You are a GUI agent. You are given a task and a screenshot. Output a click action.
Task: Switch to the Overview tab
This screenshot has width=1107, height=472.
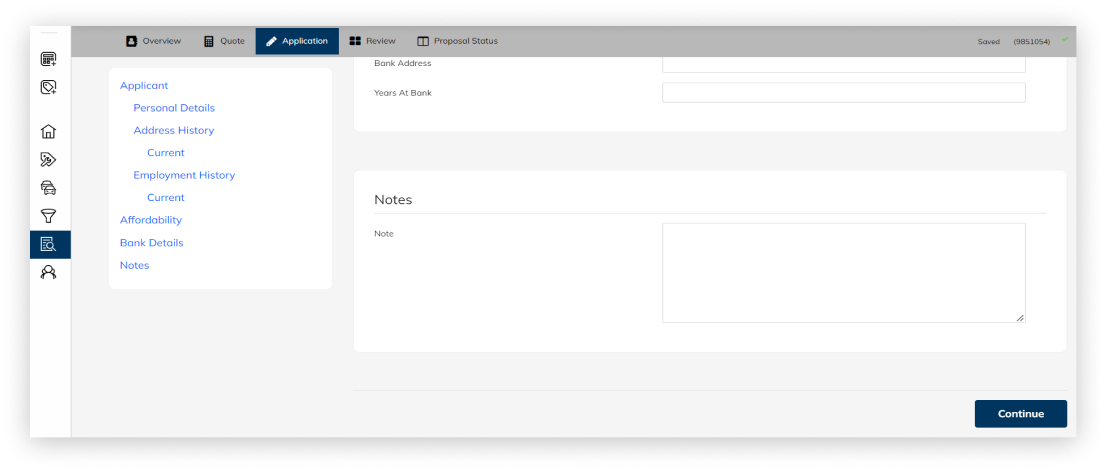[x=153, y=41]
